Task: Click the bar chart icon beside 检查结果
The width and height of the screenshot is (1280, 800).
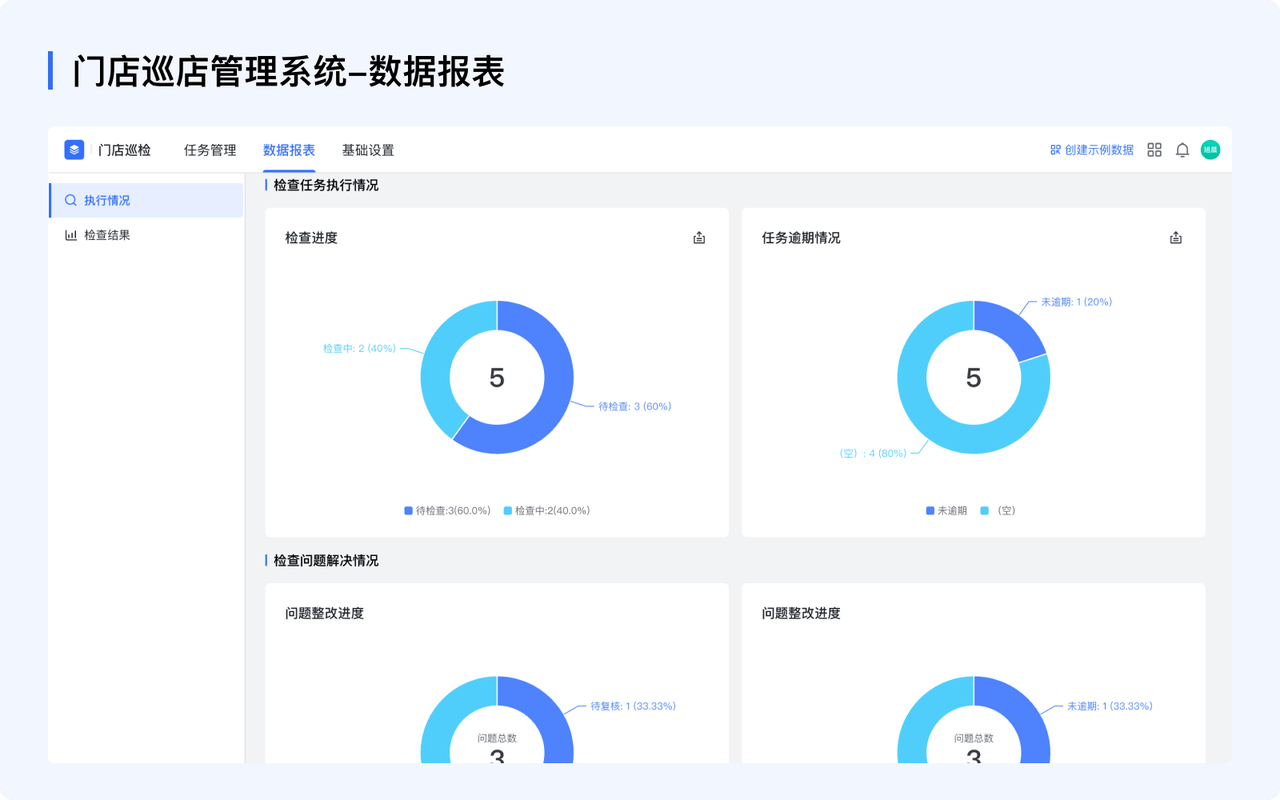Action: point(71,235)
